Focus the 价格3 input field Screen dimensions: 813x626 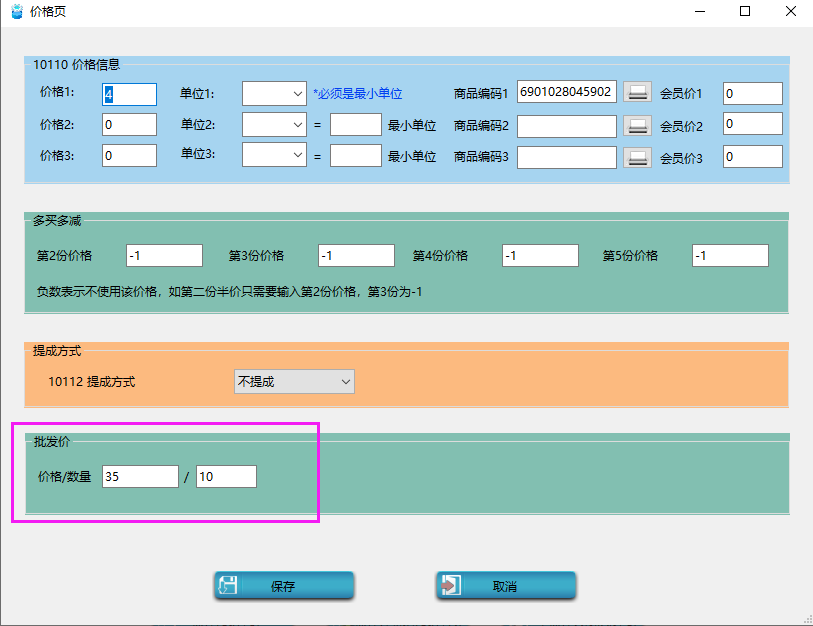coord(129,156)
